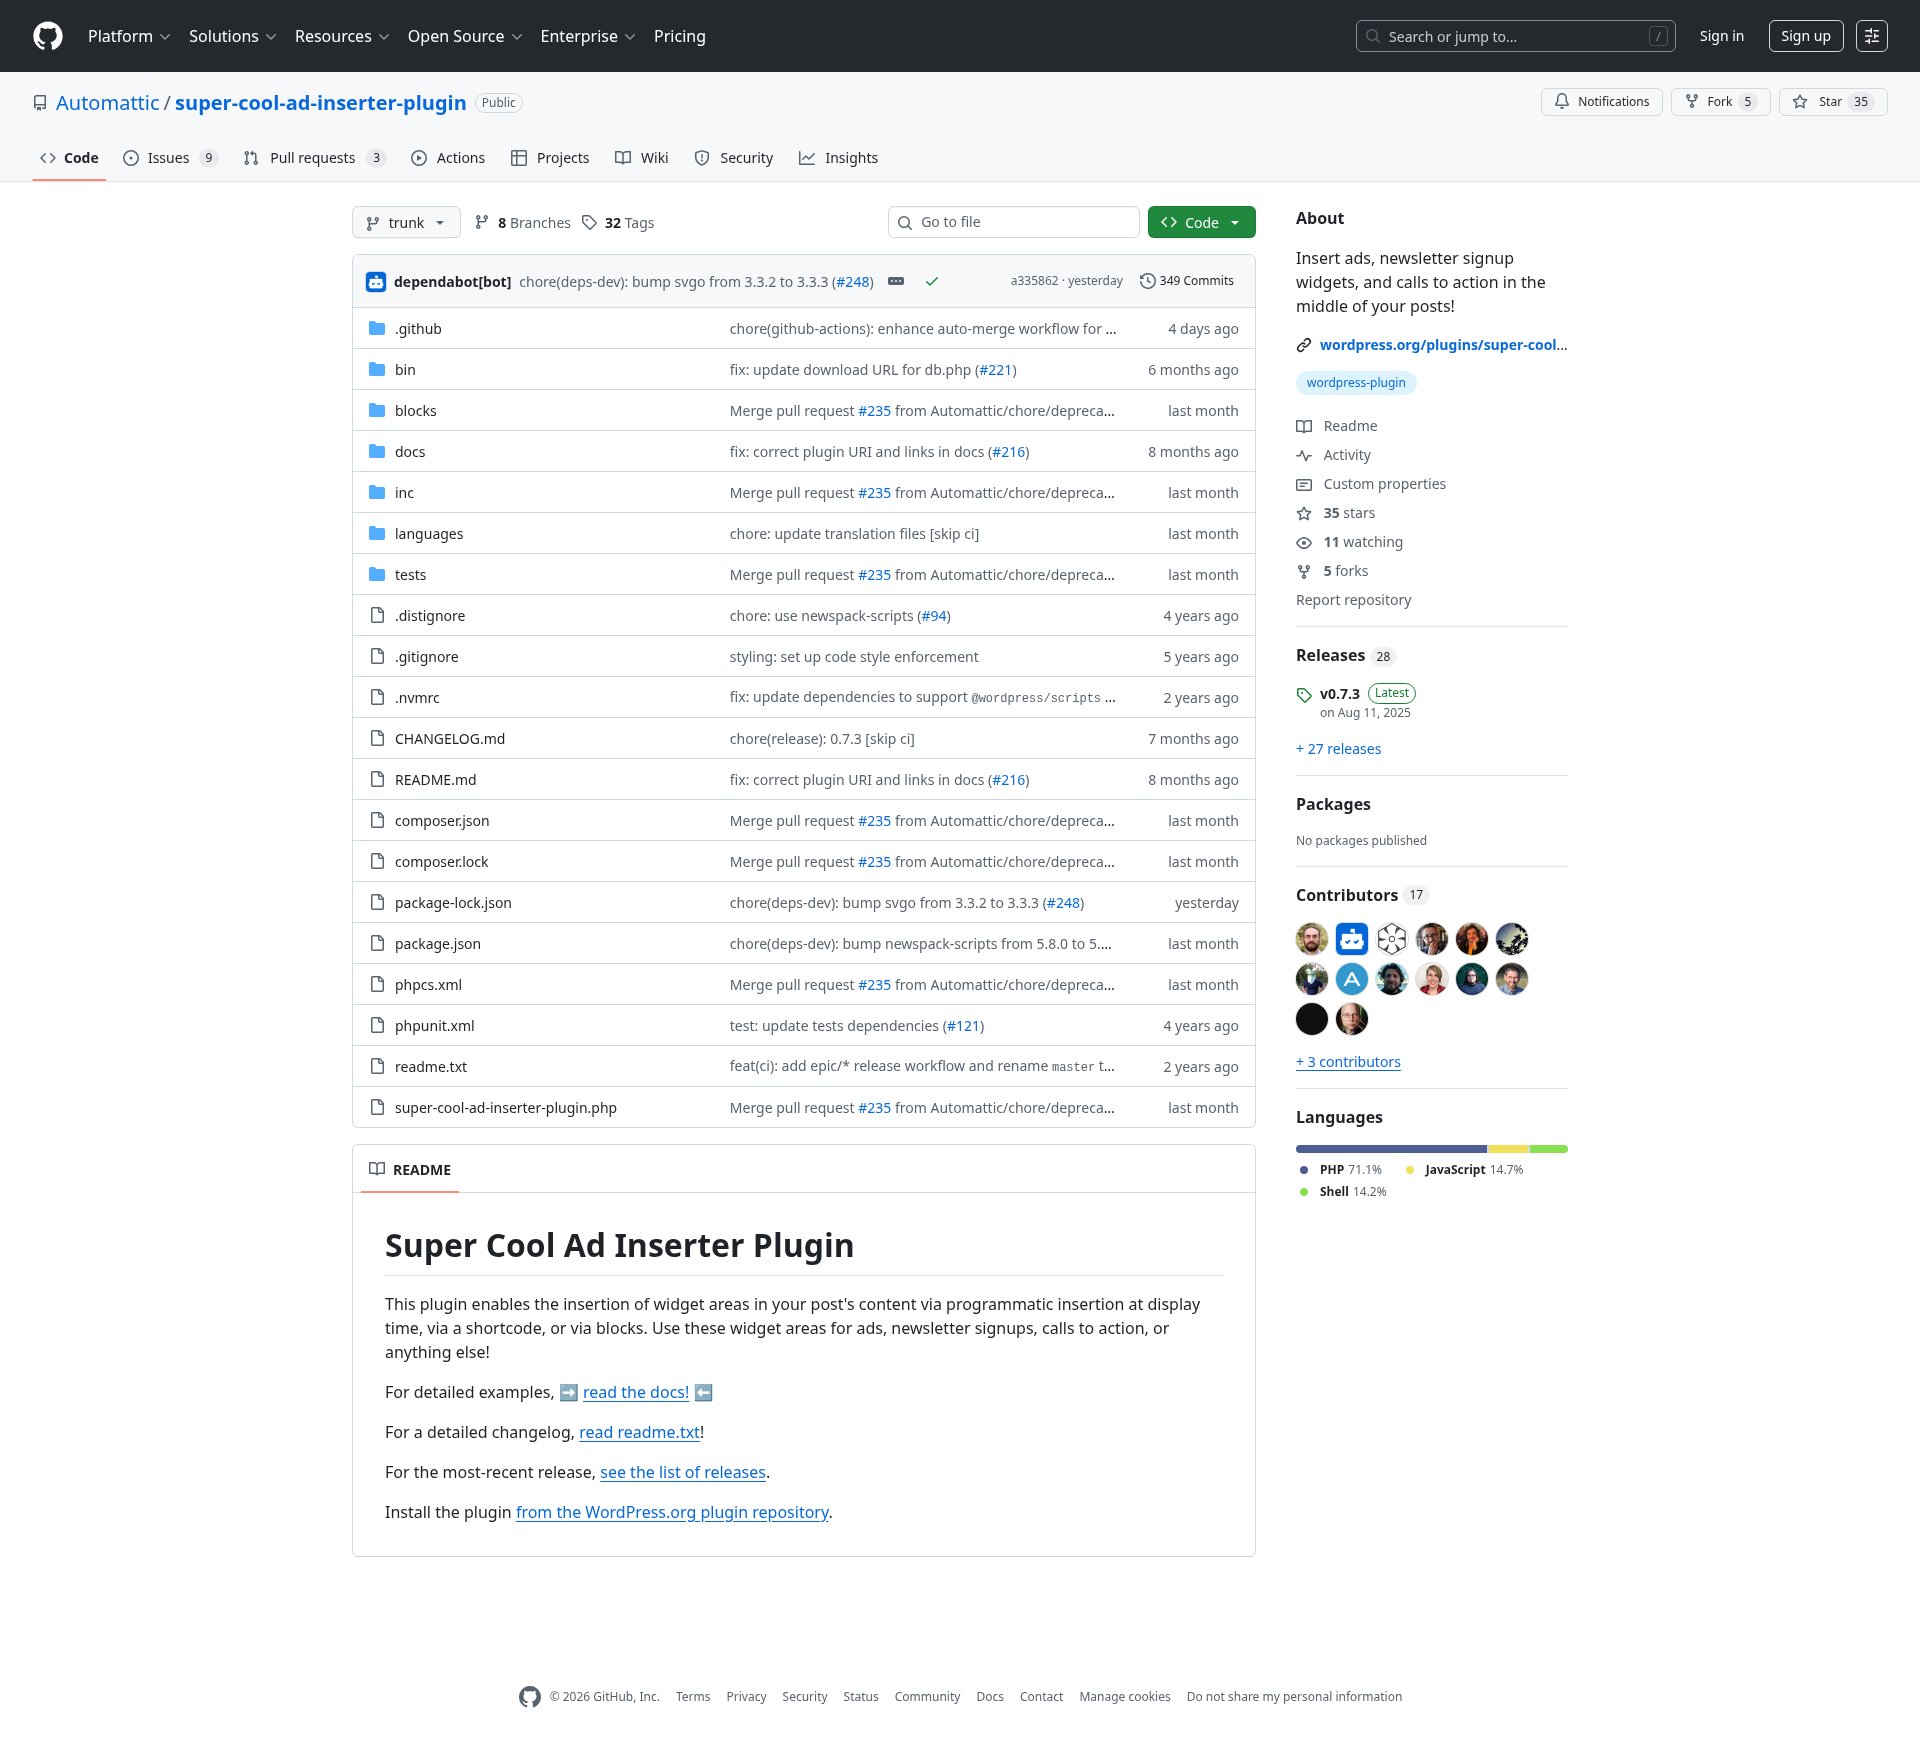Switch to the Projects tab
The height and width of the screenshot is (1750, 1920).
pyautogui.click(x=550, y=158)
